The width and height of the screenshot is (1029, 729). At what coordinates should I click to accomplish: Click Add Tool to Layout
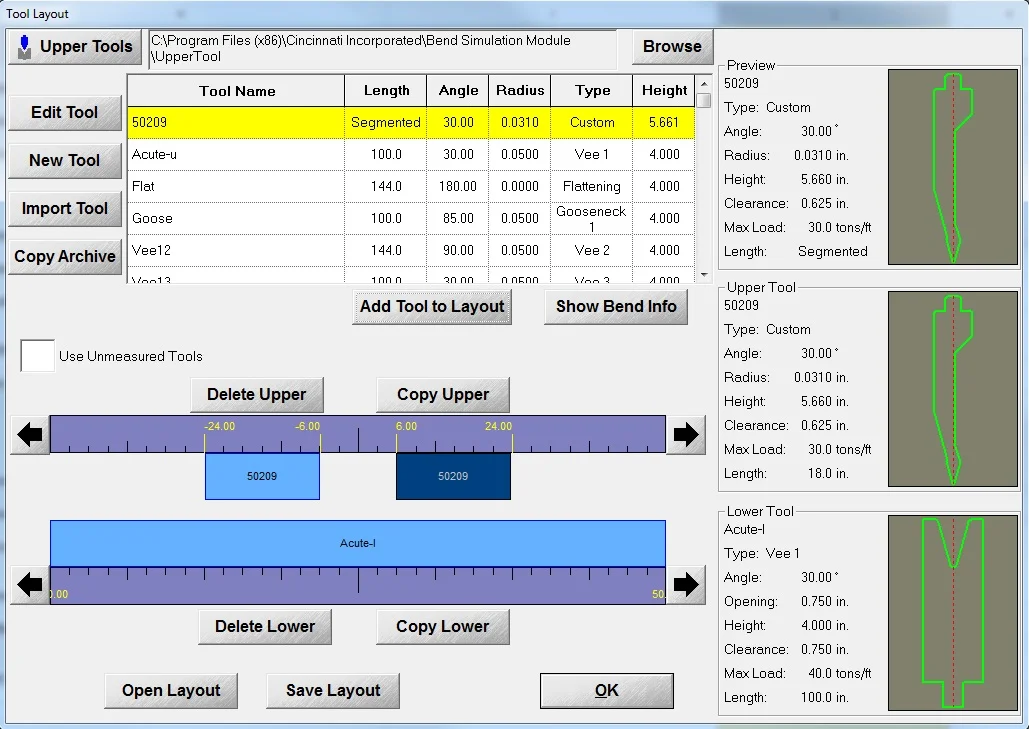(x=432, y=307)
